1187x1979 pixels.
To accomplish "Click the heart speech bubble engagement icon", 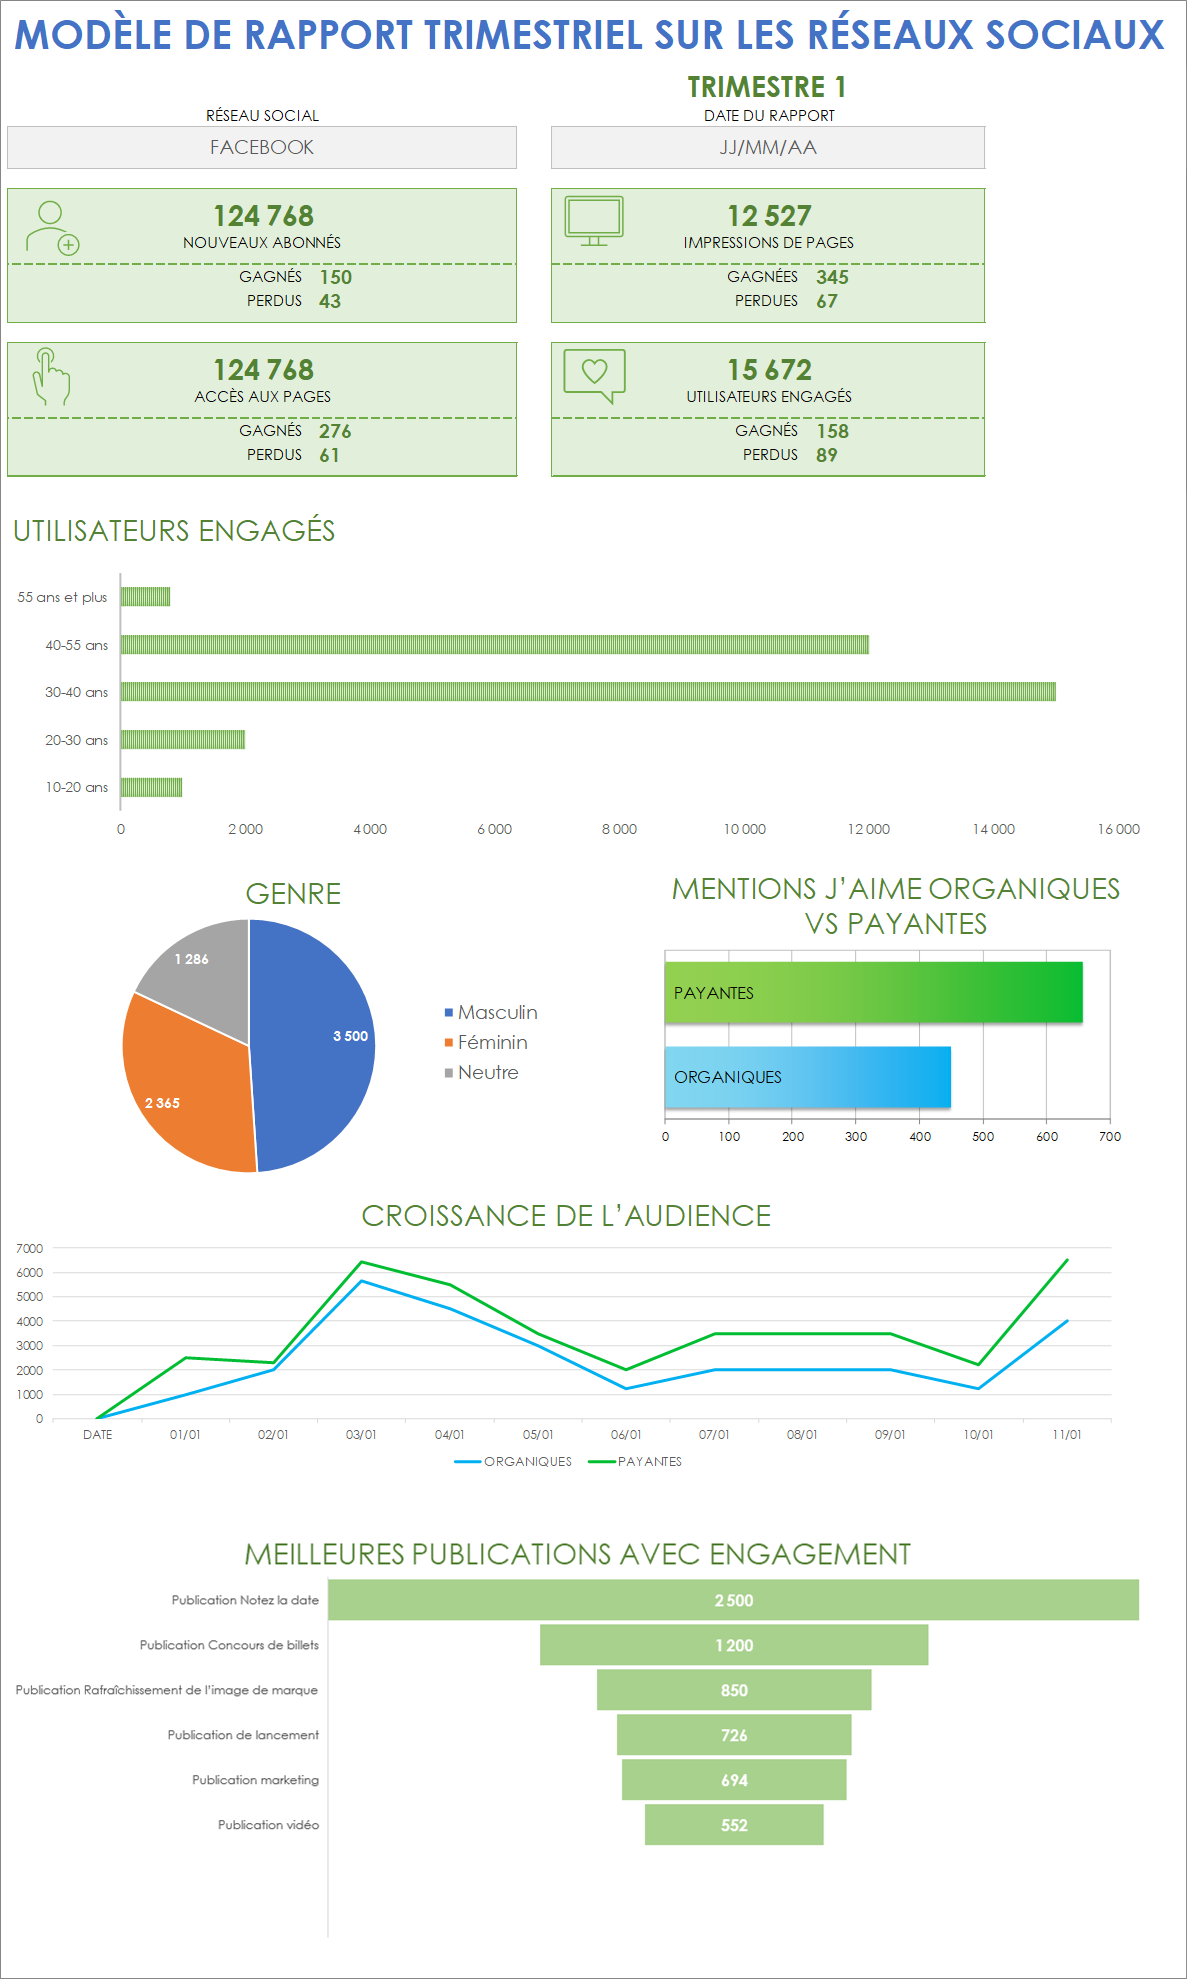I will click(594, 375).
